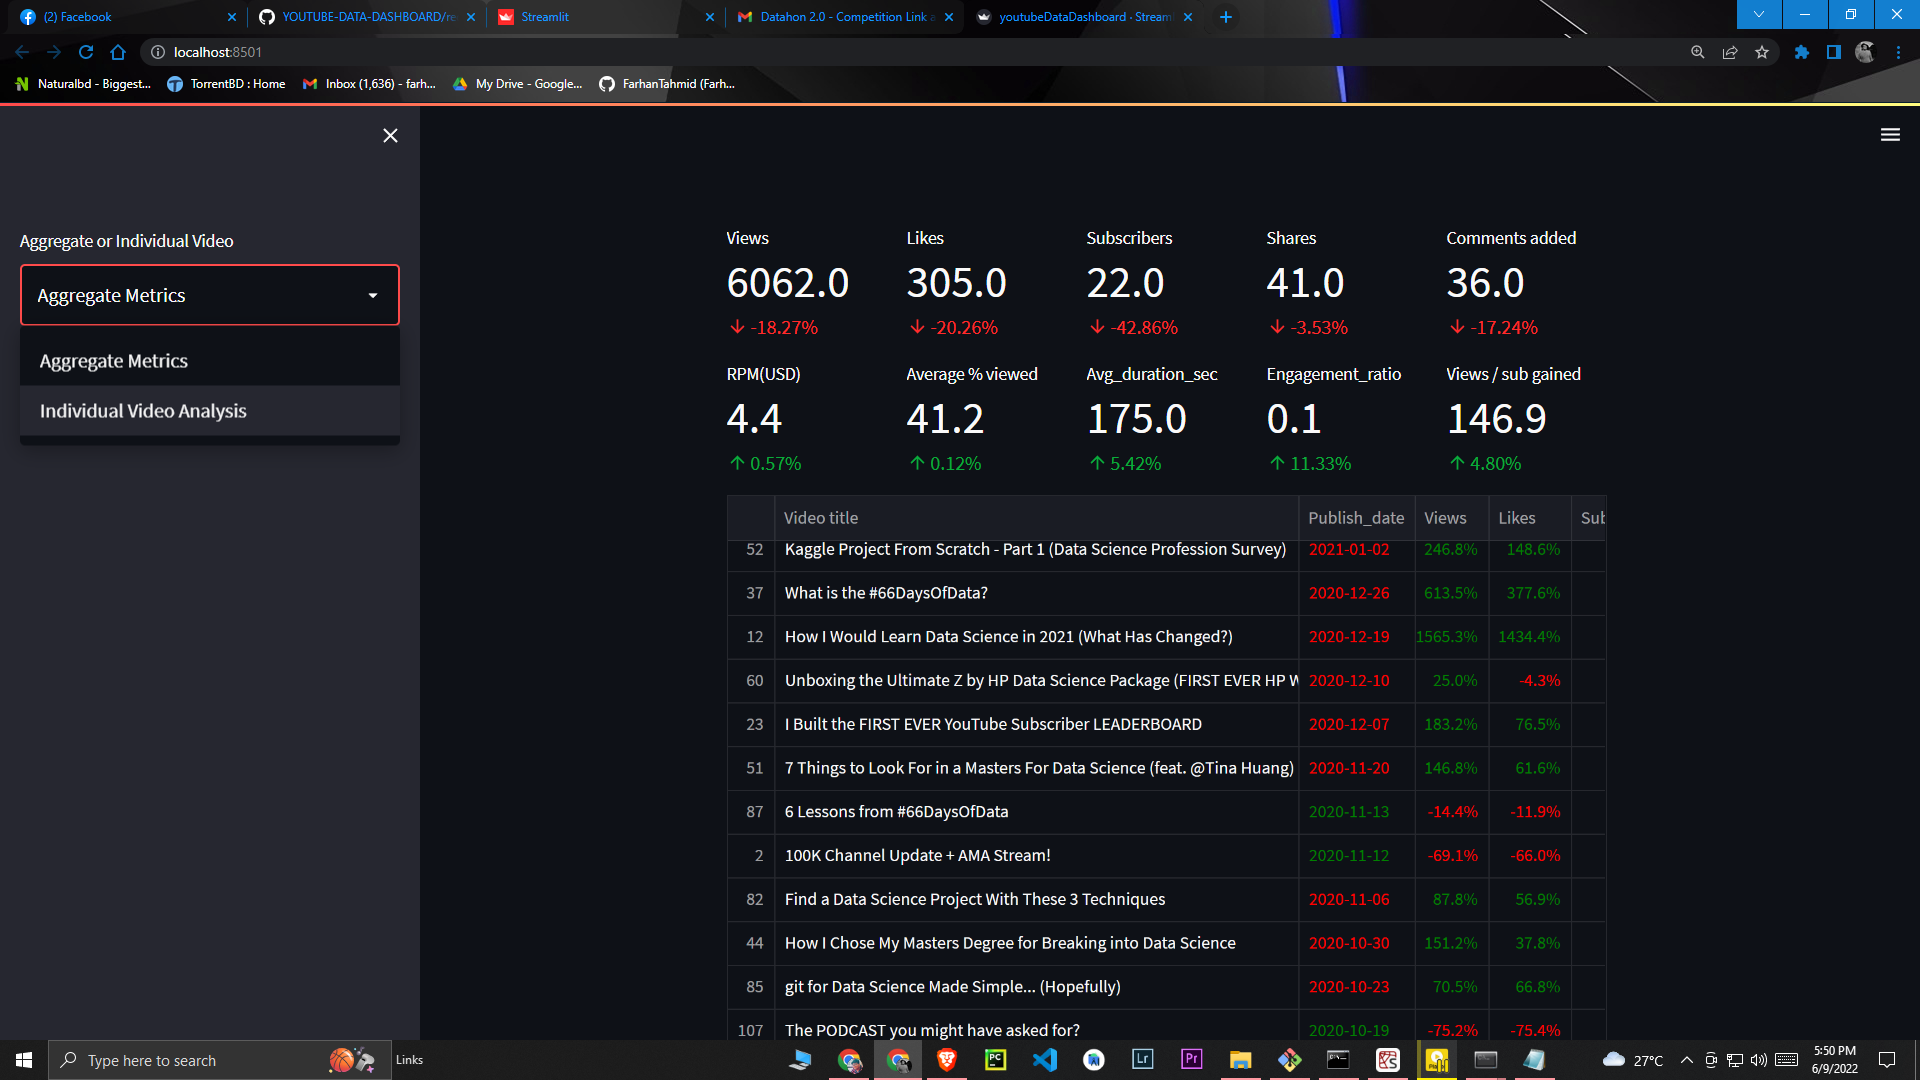Image resolution: width=1920 pixels, height=1080 pixels.
Task: Click the extensions puzzle icon in Chrome
Action: coord(1801,52)
